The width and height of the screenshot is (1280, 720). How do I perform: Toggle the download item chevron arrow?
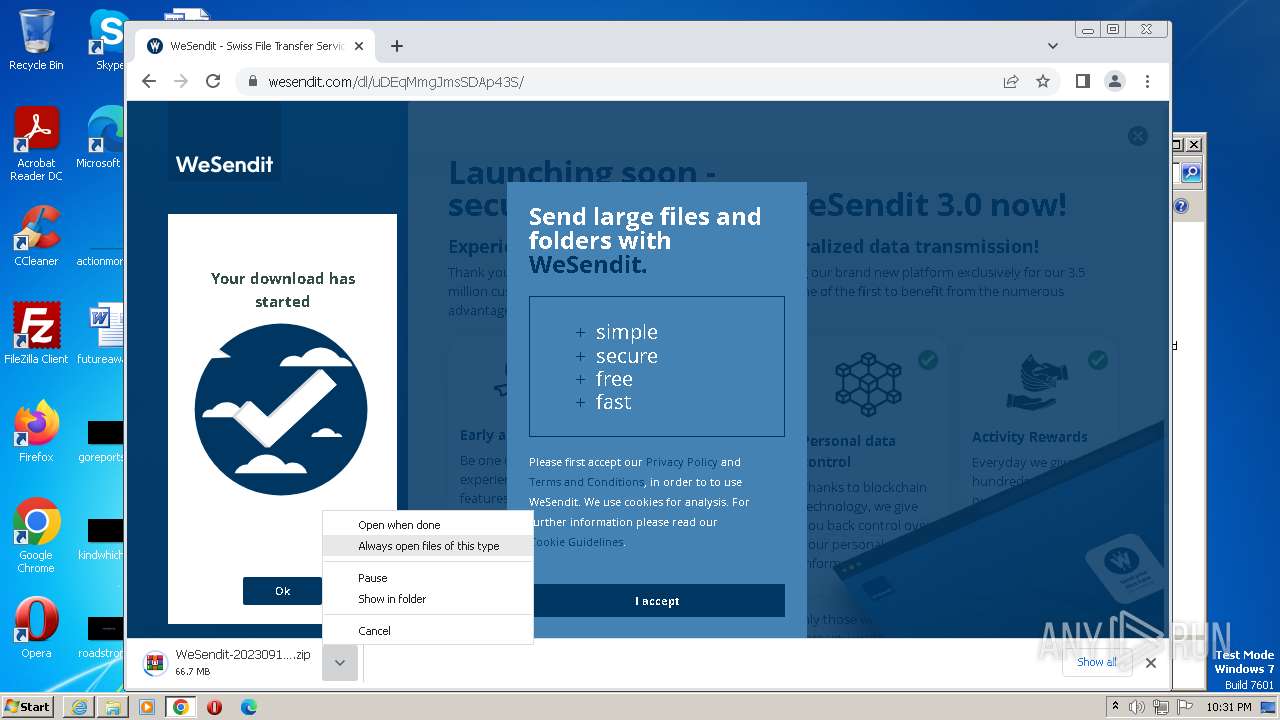tap(340, 662)
